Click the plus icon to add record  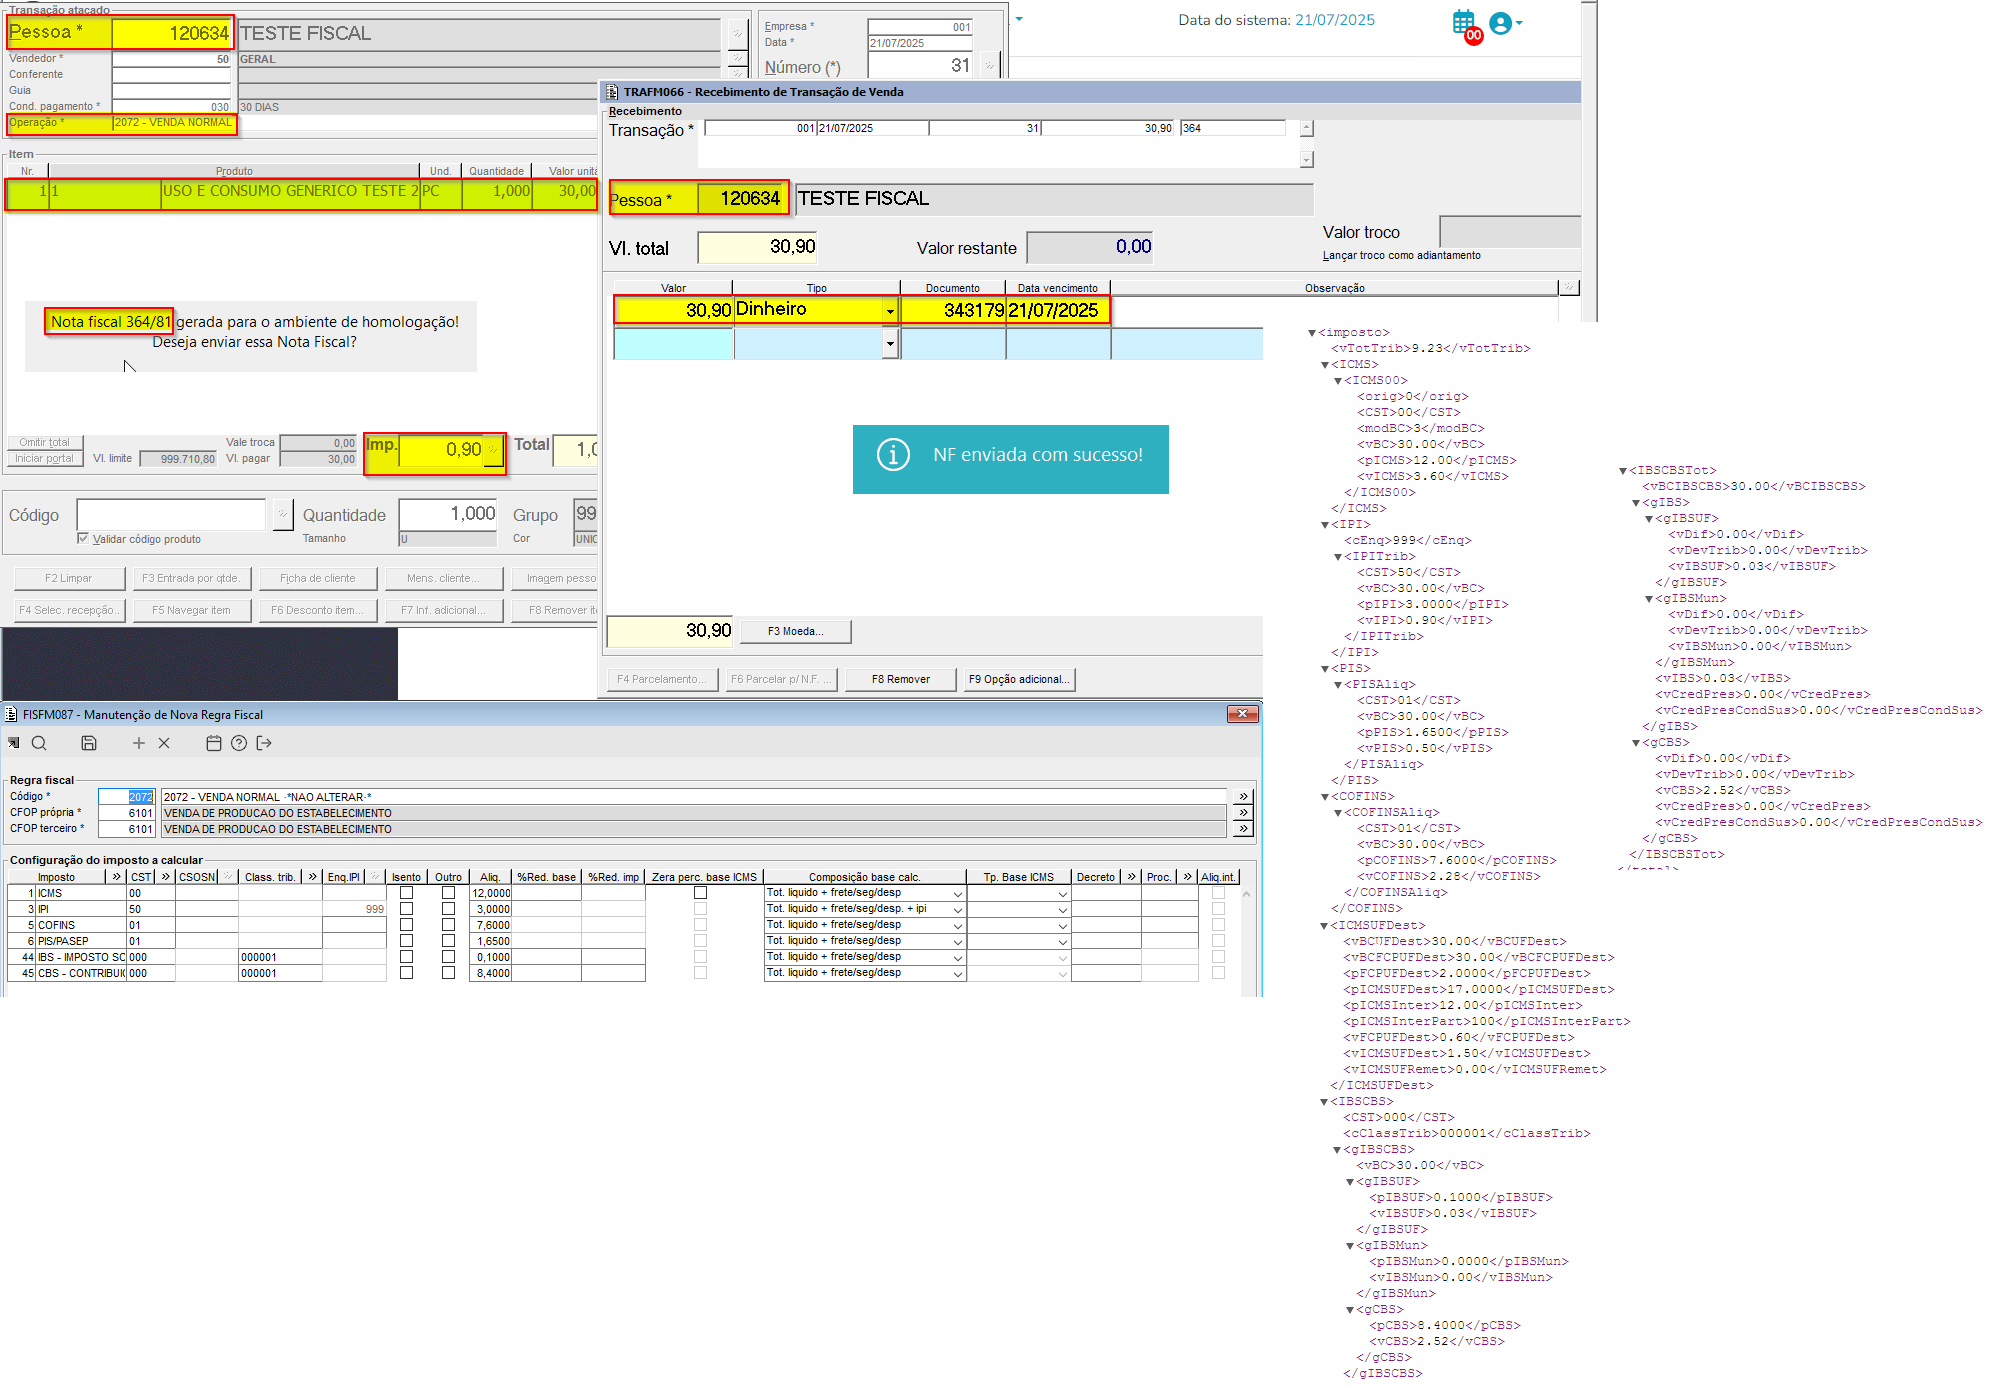139,743
